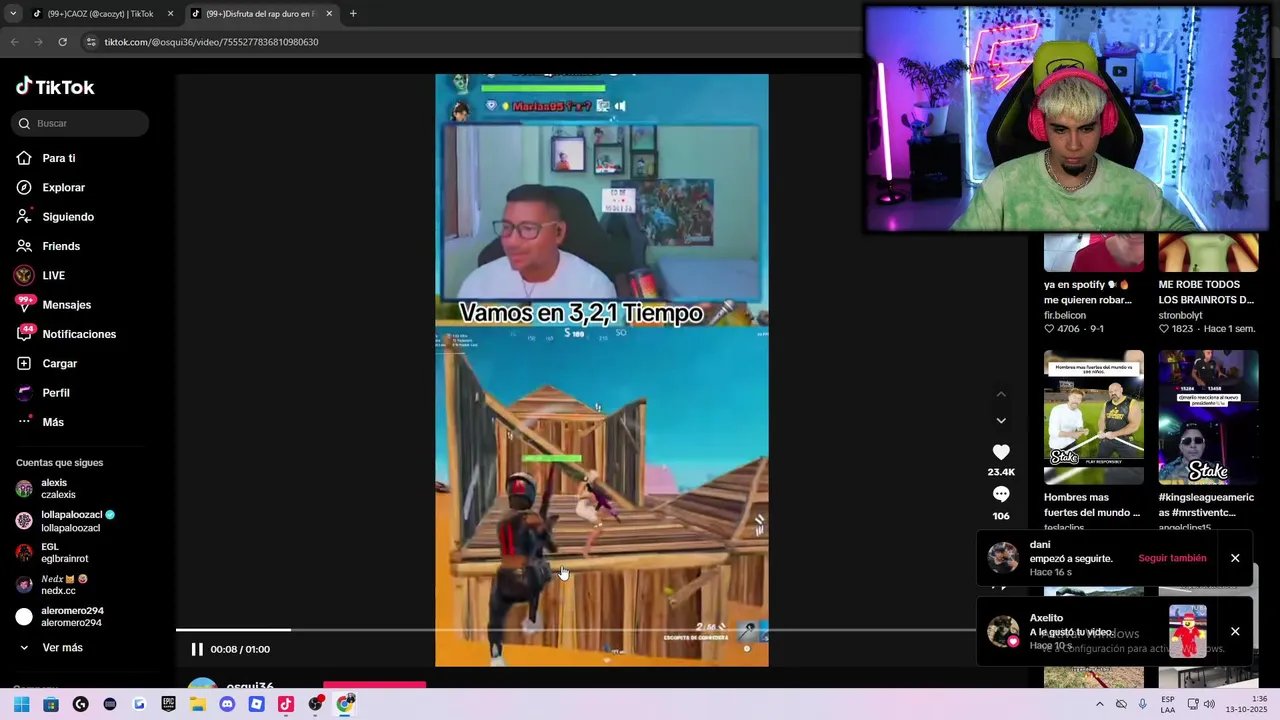Open followed account nedx.cc
This screenshot has height=720, width=1280.
click(51, 585)
